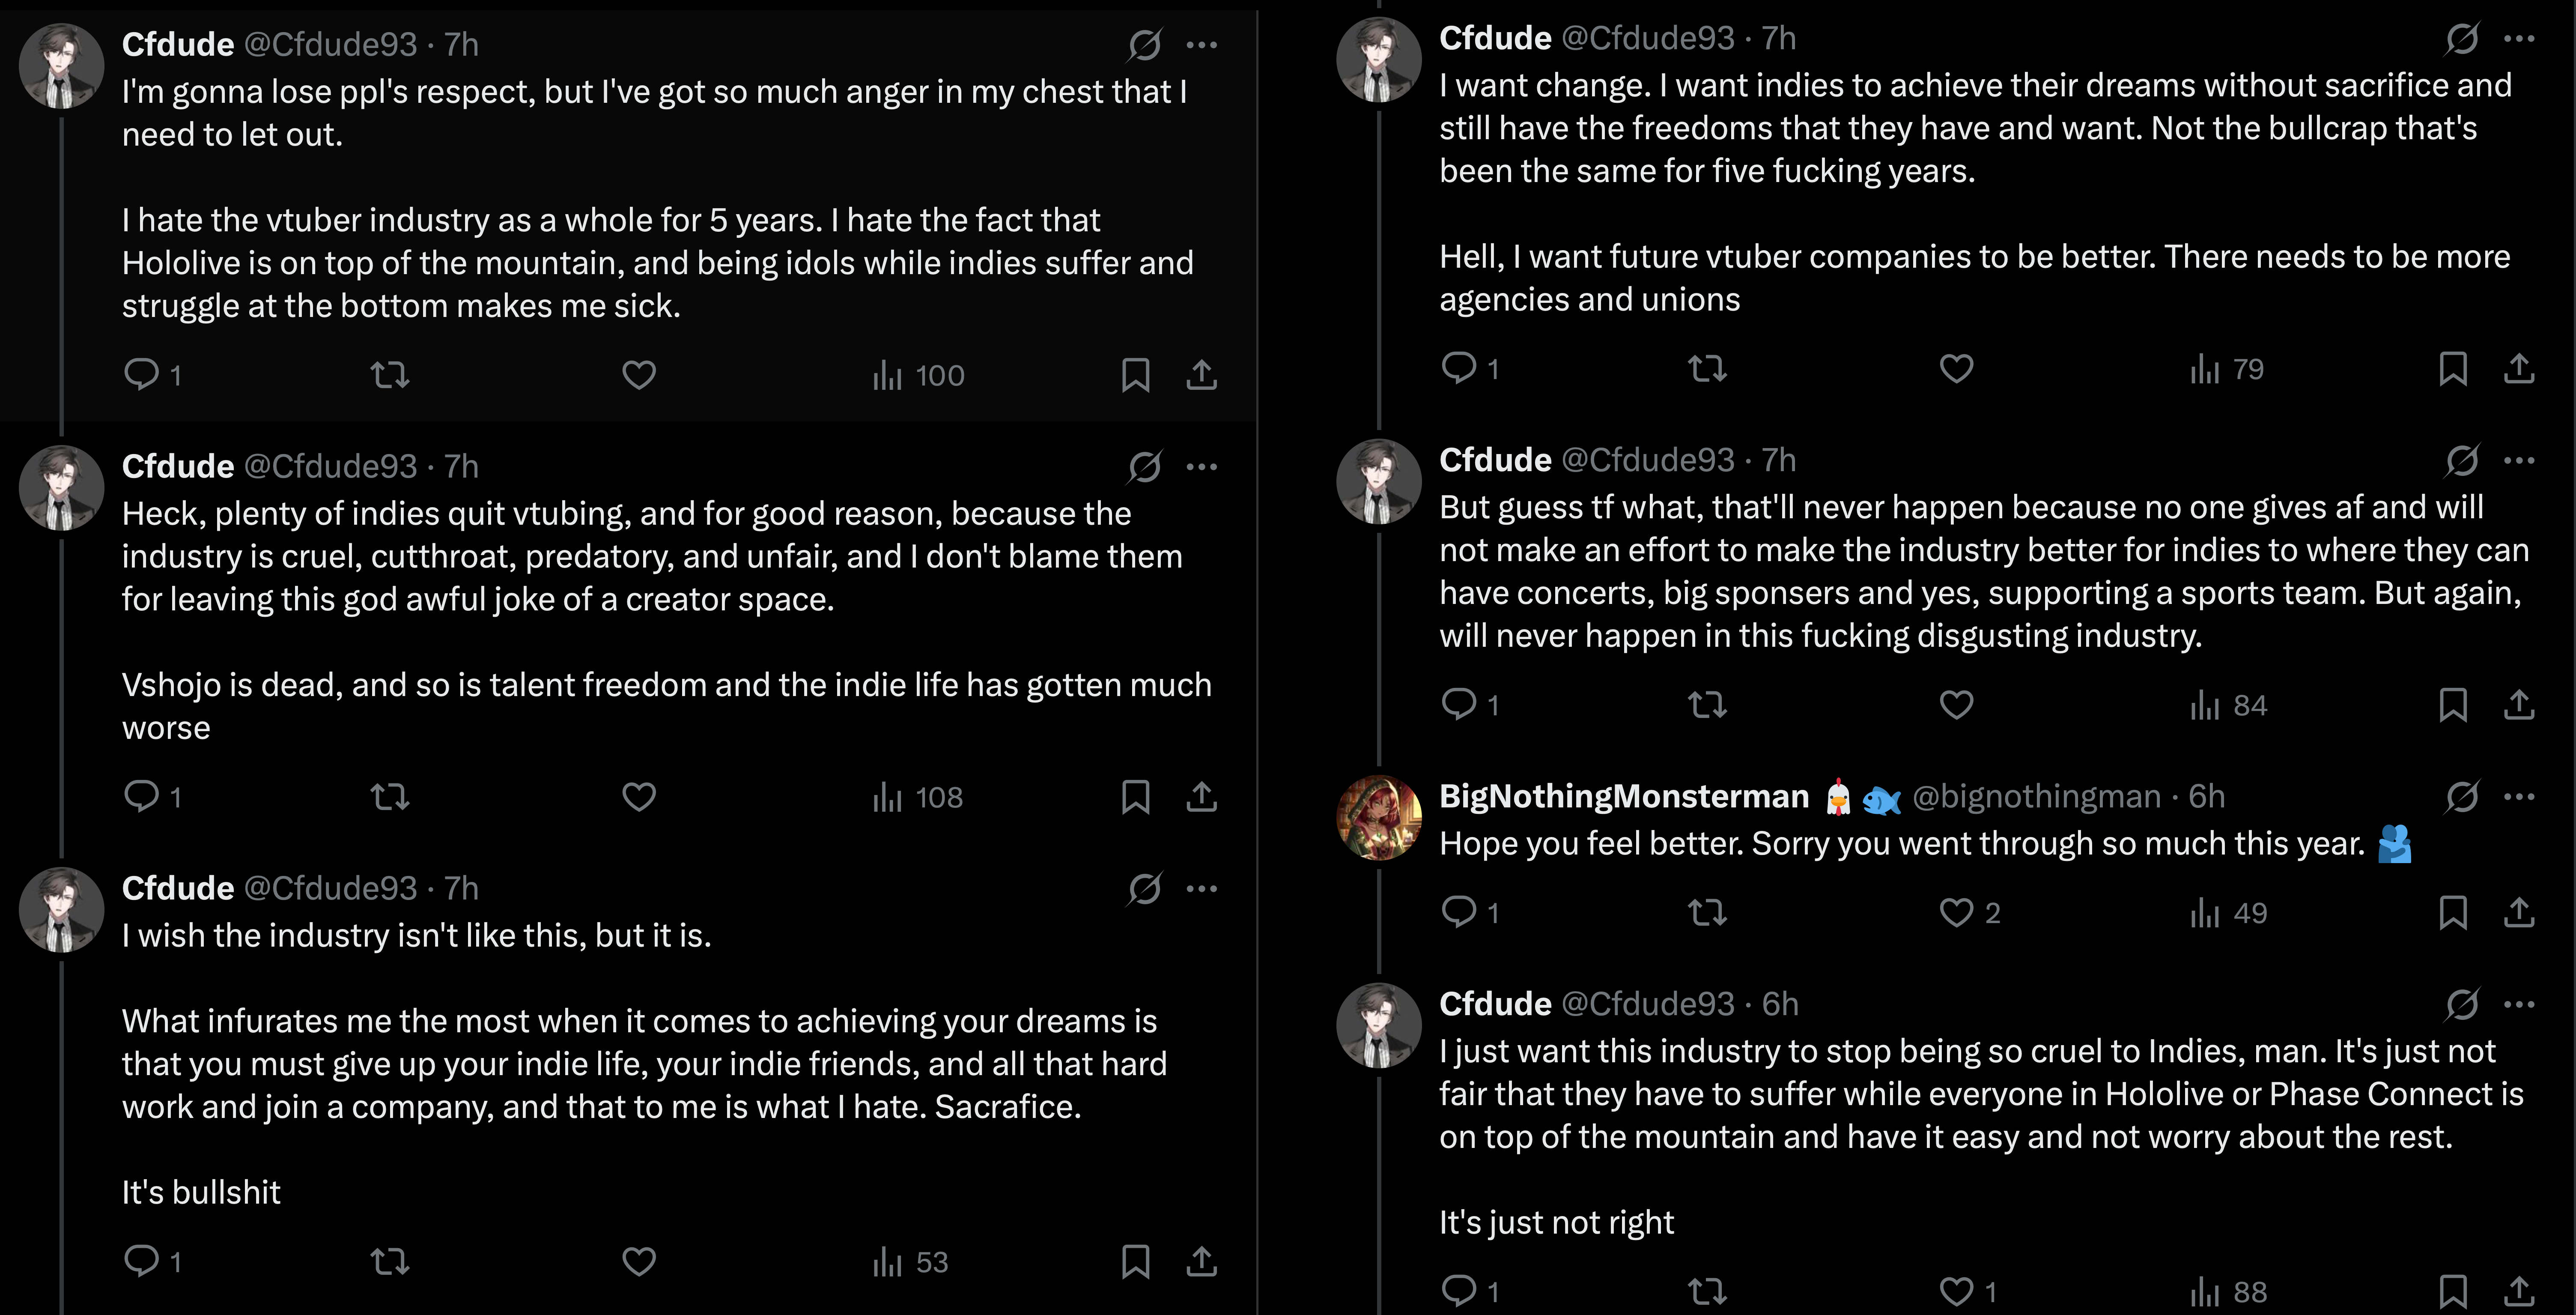
Task: Like the "I wish the industry isn't like this" tweet
Action: [x=639, y=1261]
